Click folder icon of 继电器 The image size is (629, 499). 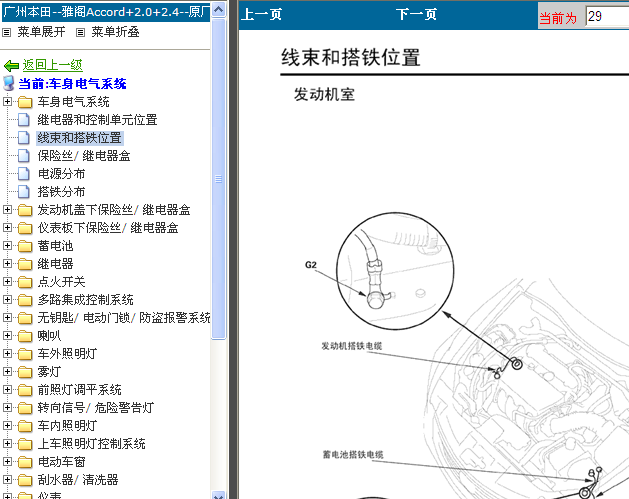point(25,264)
